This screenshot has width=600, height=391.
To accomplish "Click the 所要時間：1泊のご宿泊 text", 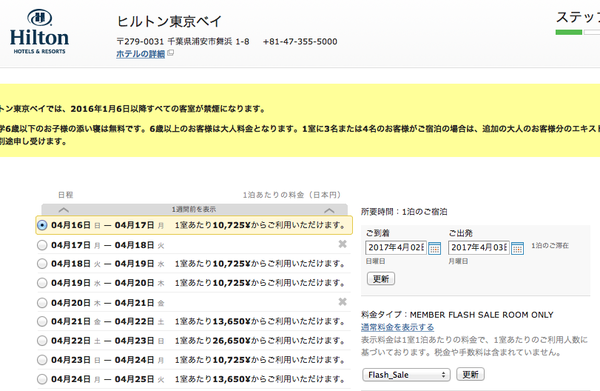I will [404, 212].
